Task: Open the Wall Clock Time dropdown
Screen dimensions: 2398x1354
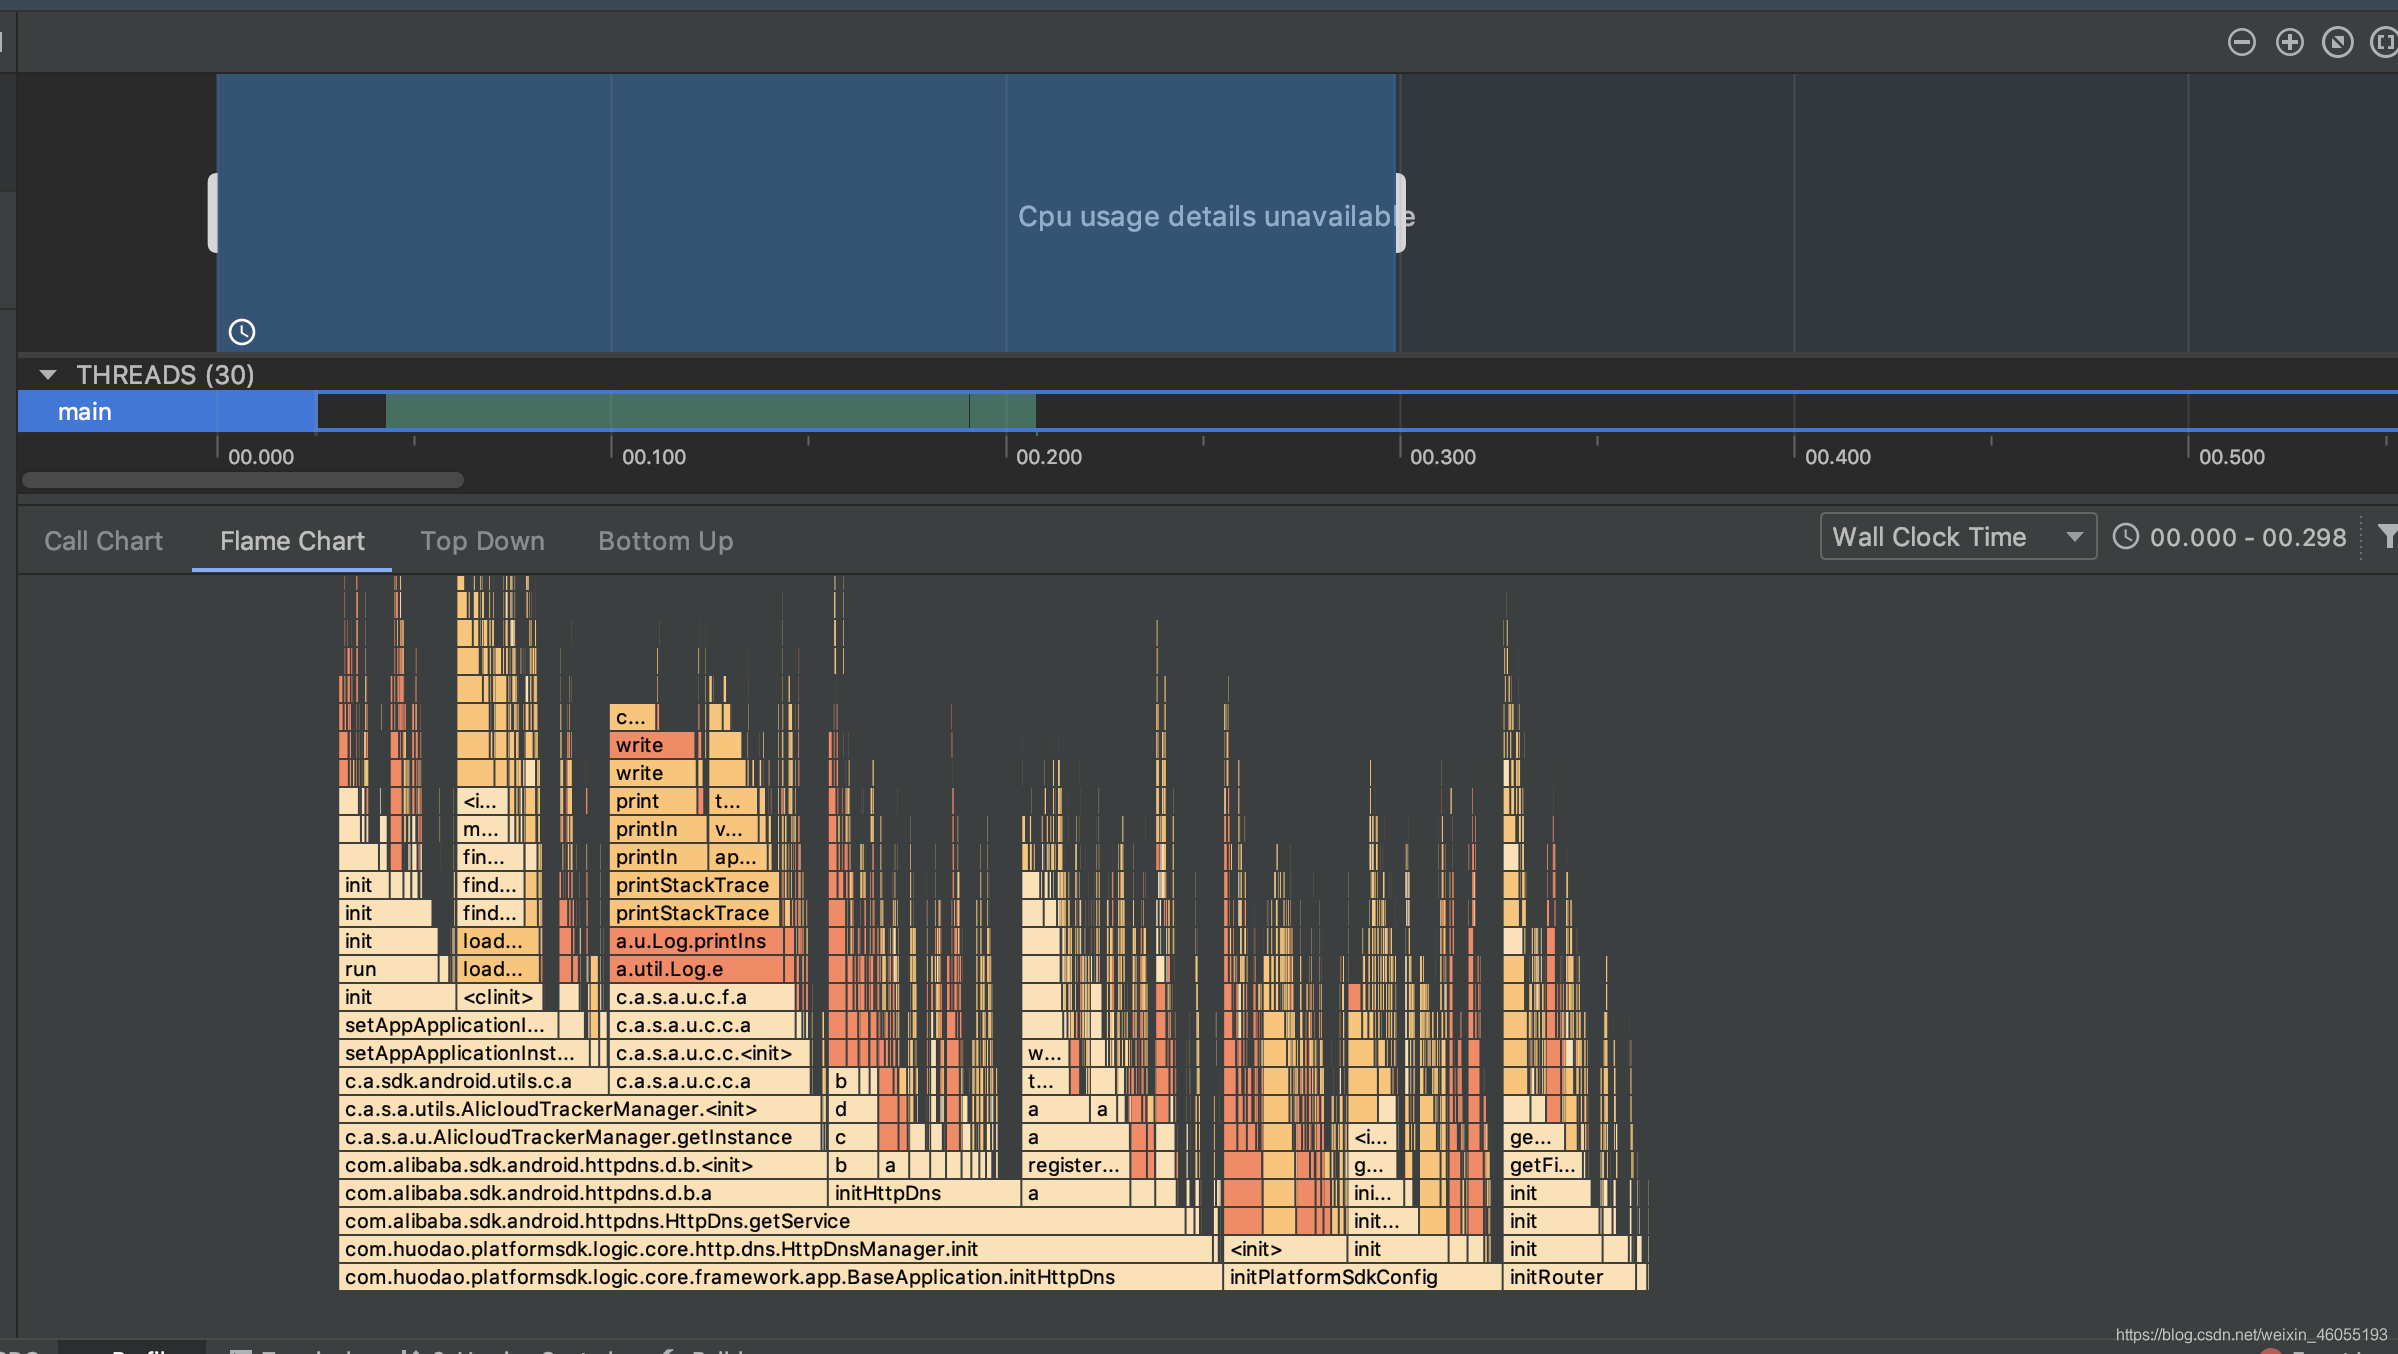Action: point(1957,537)
